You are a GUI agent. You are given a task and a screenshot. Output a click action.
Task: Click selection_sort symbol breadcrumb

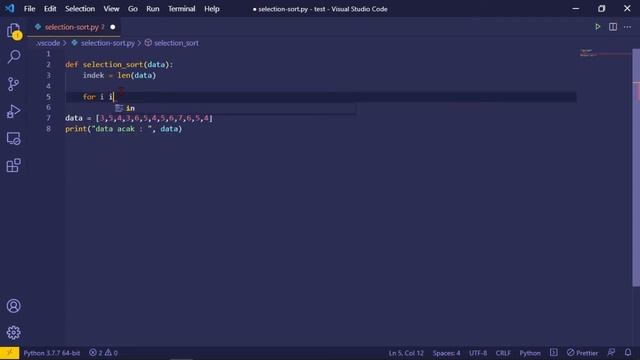pos(176,43)
